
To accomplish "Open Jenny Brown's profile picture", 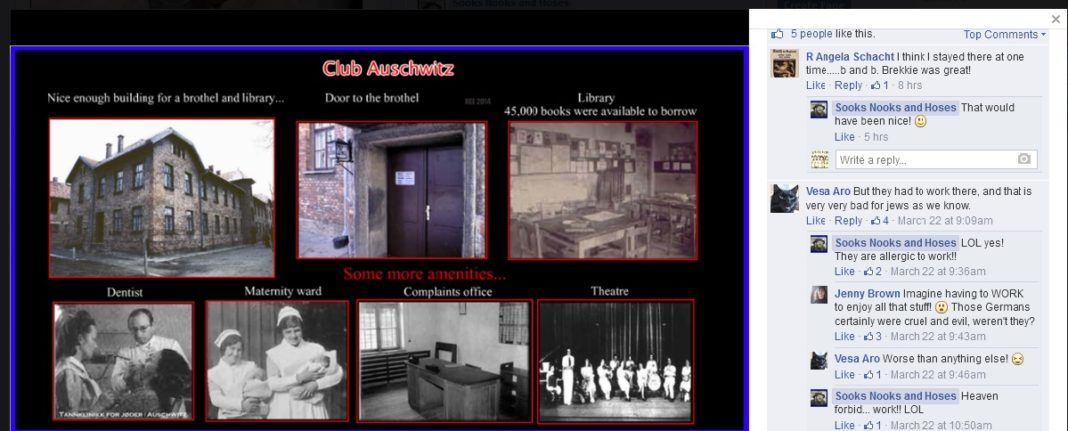I will [819, 295].
